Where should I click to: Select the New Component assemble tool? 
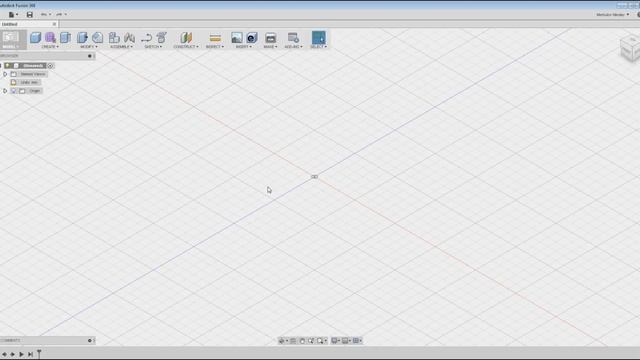click(114, 38)
